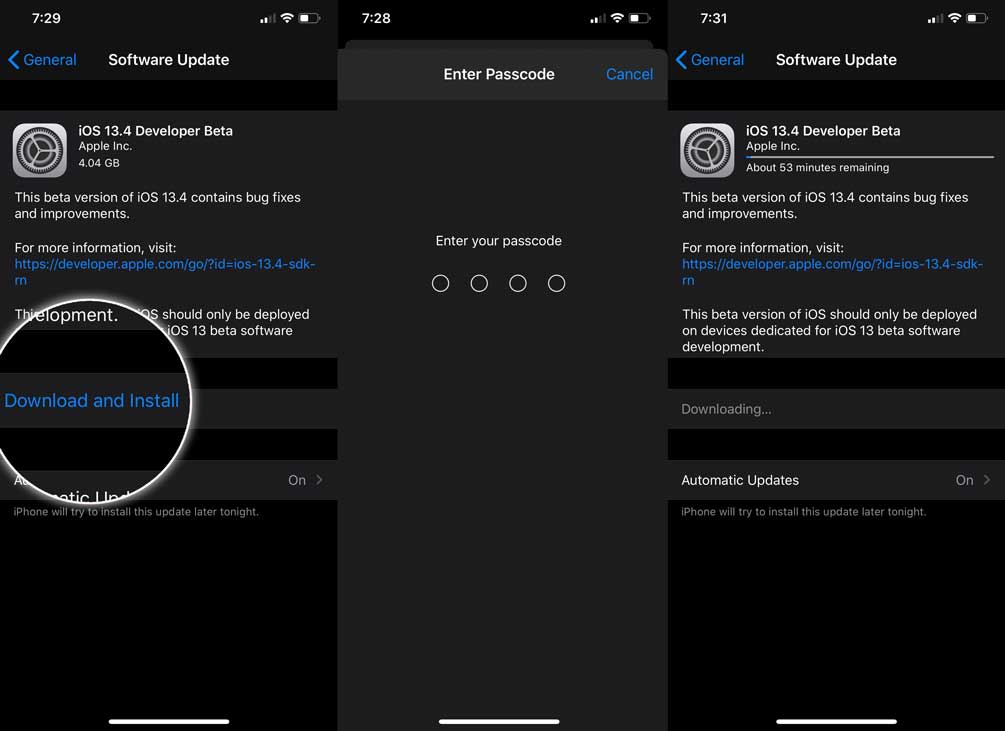Image resolution: width=1005 pixels, height=731 pixels.
Task: Tap the 7:31 clock in status bar
Action: (713, 18)
